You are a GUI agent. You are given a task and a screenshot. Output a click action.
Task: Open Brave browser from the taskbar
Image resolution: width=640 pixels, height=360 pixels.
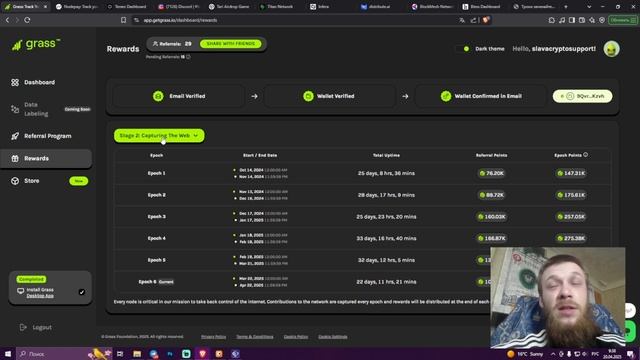202,354
